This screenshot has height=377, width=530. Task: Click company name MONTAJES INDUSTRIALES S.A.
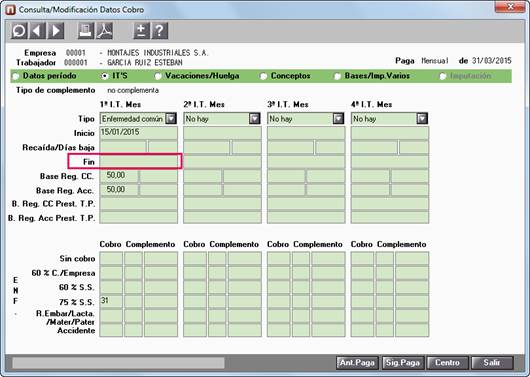click(158, 53)
